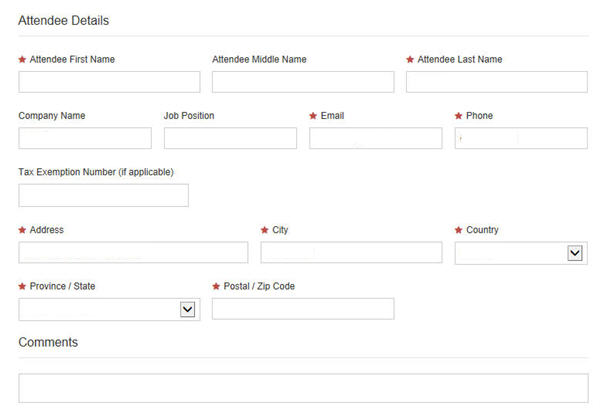This screenshot has width=600, height=412.
Task: Click the red asterisk beside Email label
Action: coord(314,116)
